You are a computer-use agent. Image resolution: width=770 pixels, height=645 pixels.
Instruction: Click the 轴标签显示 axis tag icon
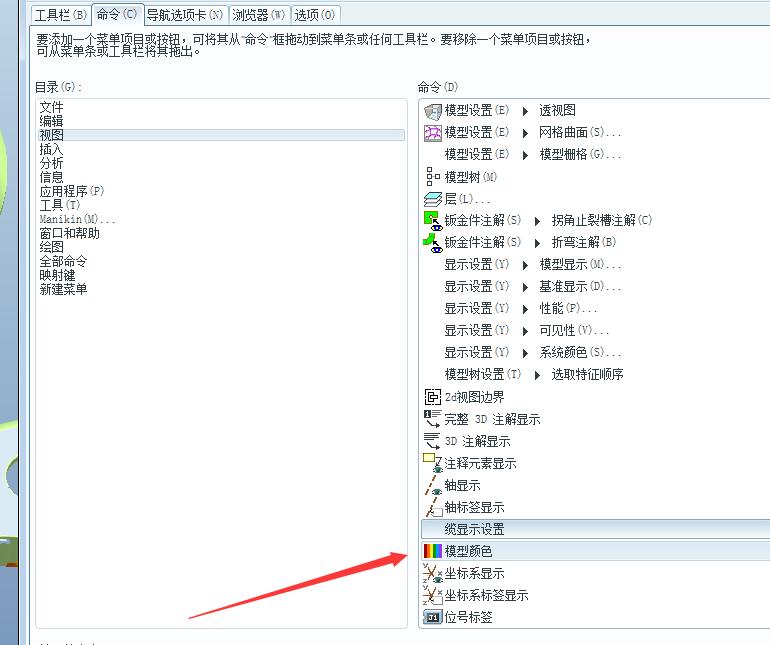coord(433,507)
